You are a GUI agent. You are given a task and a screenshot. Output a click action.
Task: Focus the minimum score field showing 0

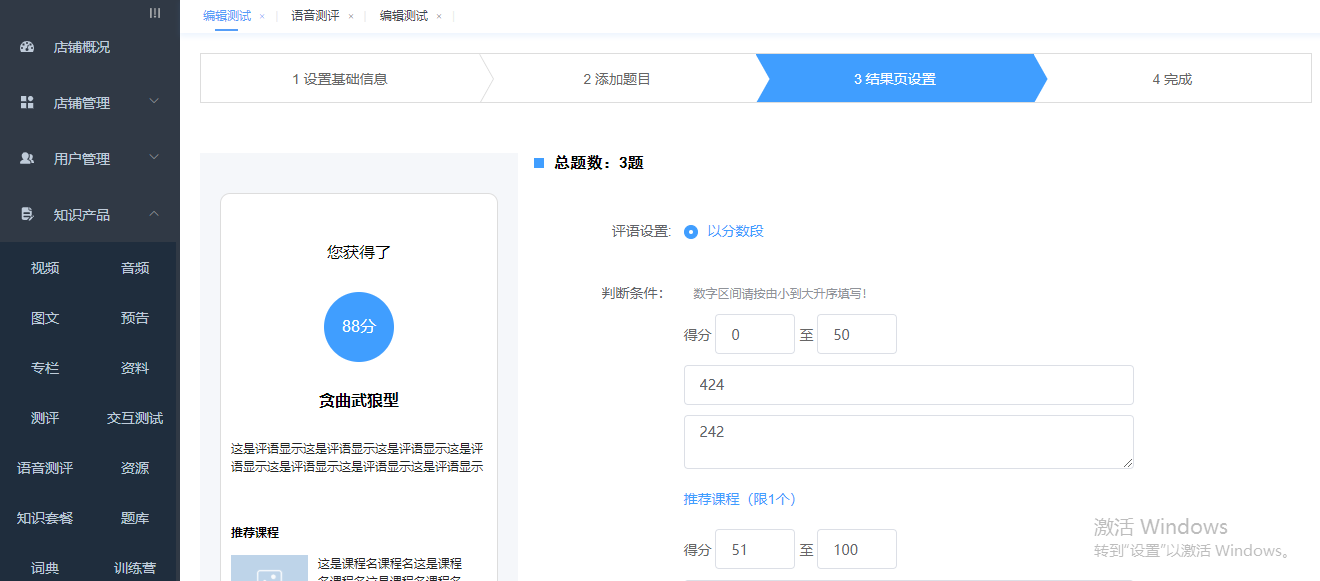pyautogui.click(x=755, y=335)
